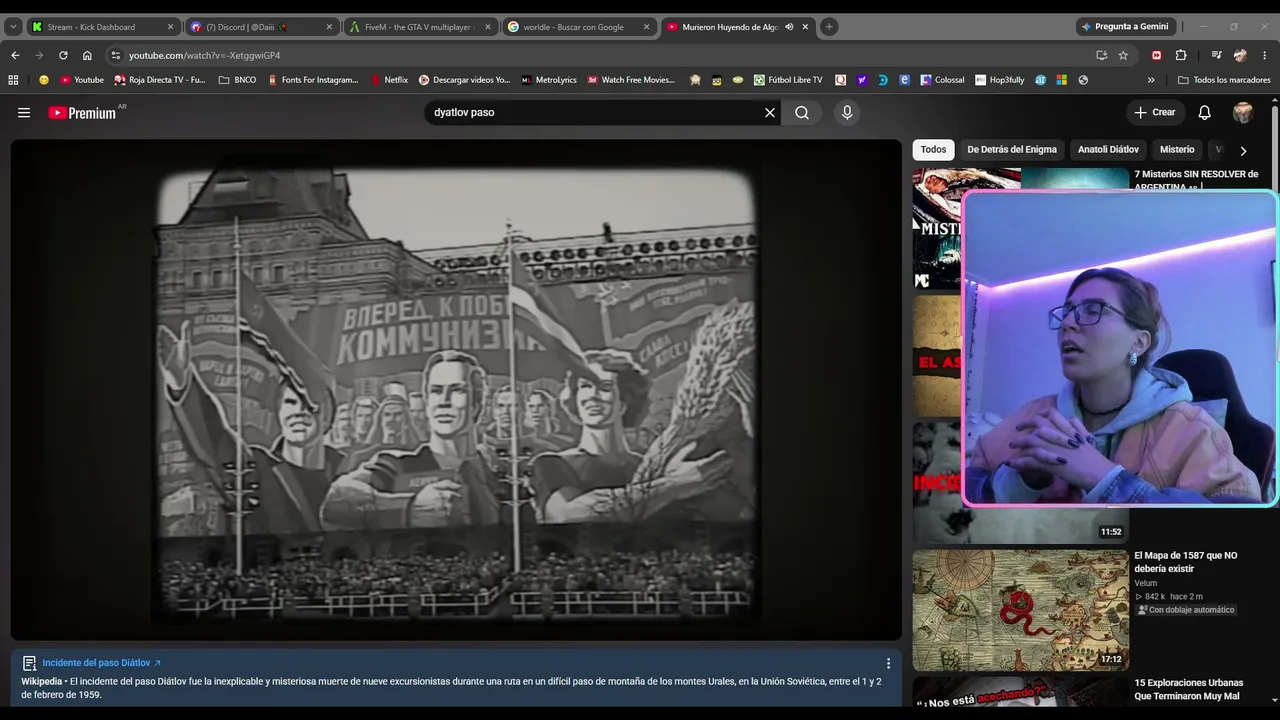Open the tab search dropdown arrow
The width and height of the screenshot is (1280, 720).
pos(13,27)
